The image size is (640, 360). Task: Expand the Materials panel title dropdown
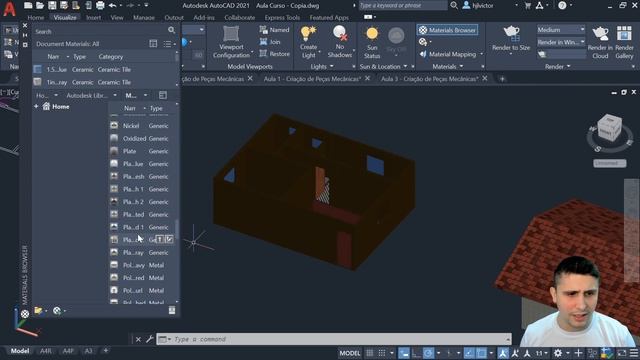[x=448, y=67]
